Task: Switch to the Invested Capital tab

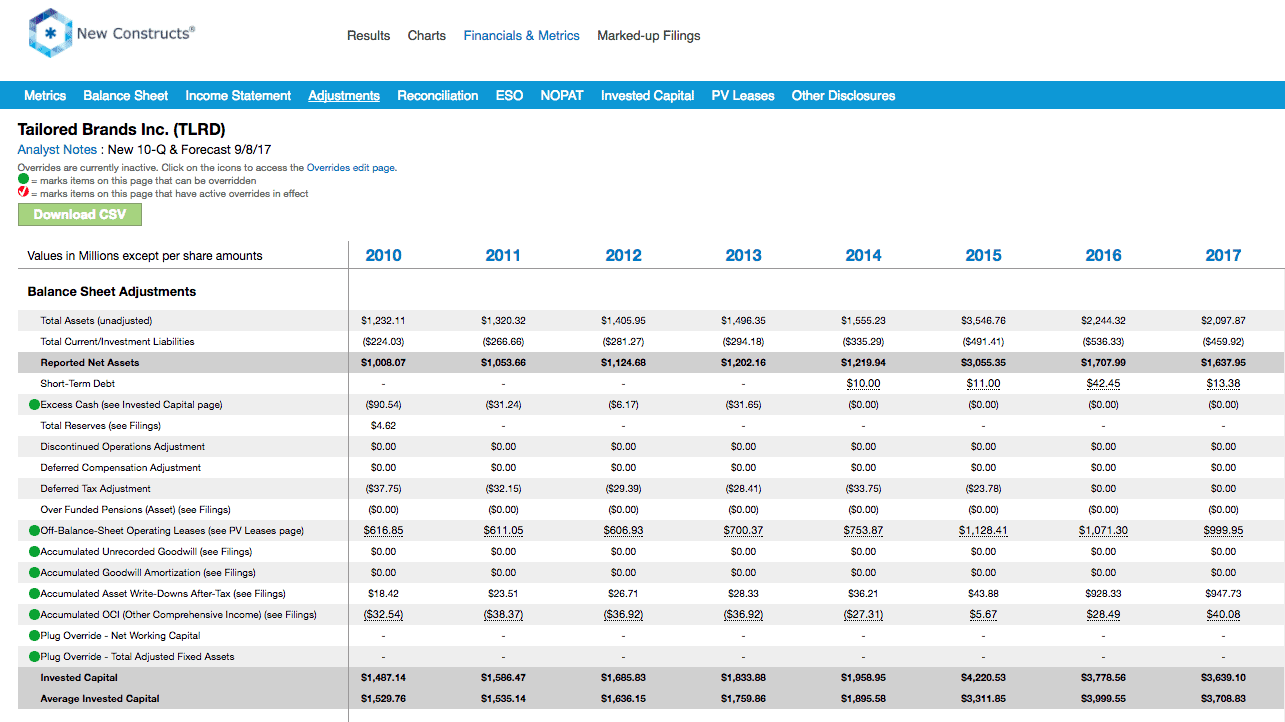Action: [648, 96]
